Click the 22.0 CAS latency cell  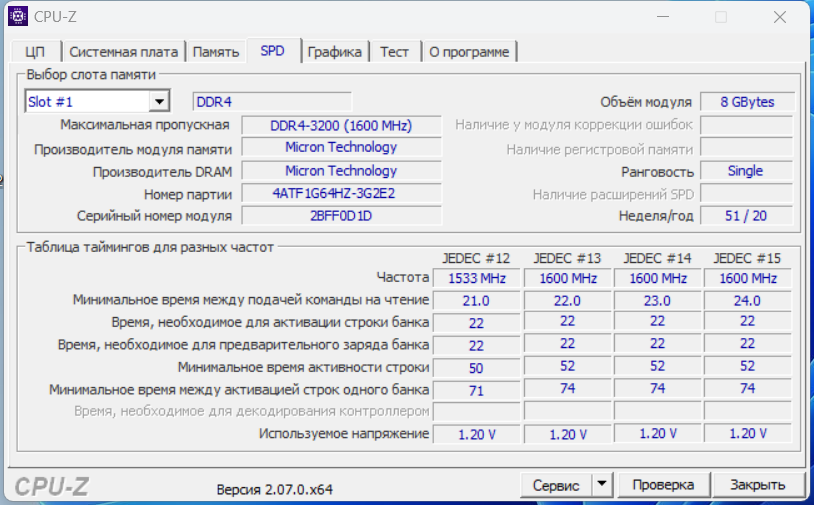tap(567, 301)
